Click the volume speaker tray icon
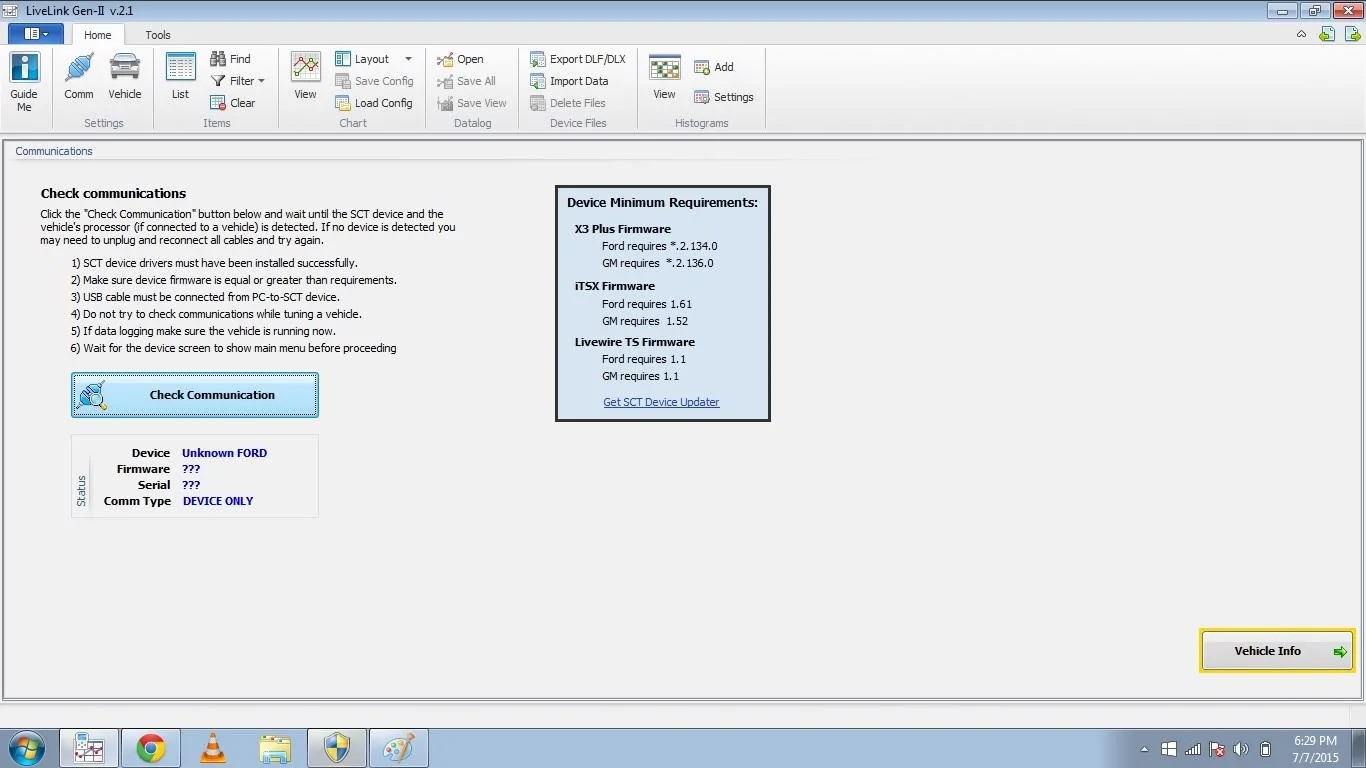The image size is (1366, 768). pyautogui.click(x=1241, y=749)
